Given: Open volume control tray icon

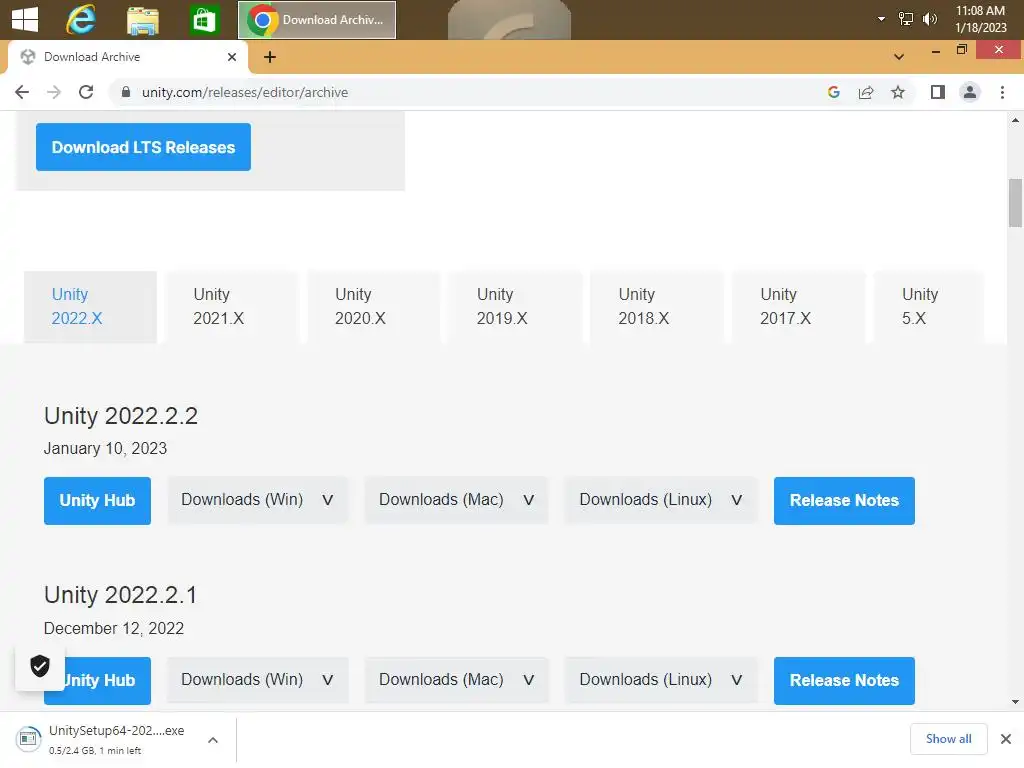Looking at the screenshot, I should 929,19.
